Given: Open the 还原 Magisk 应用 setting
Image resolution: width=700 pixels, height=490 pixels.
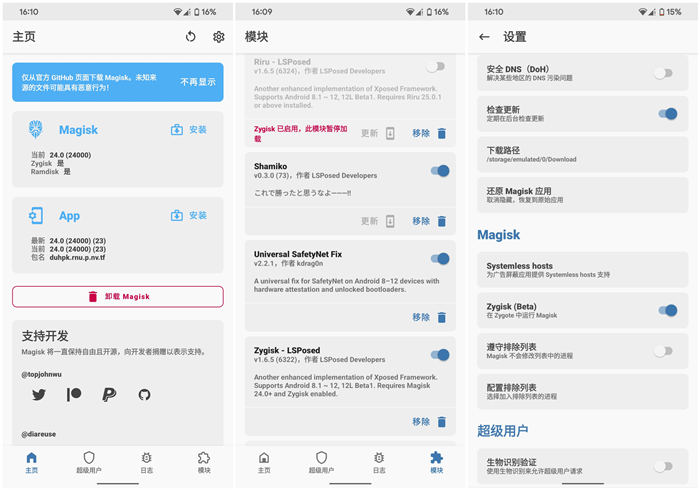Looking at the screenshot, I should tap(583, 195).
